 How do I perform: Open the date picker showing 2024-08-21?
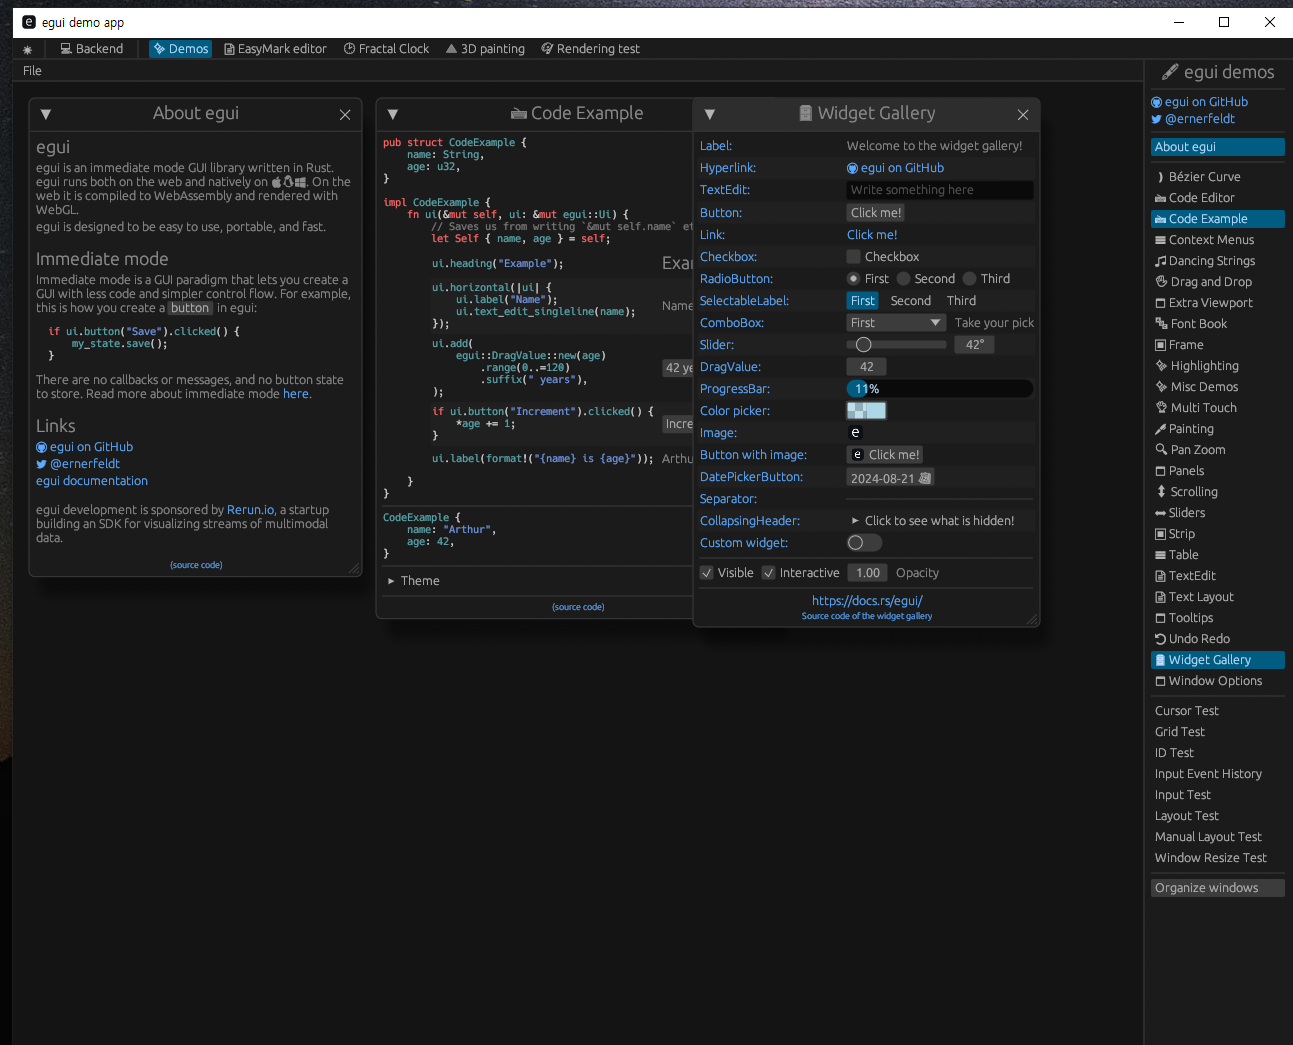coord(890,478)
